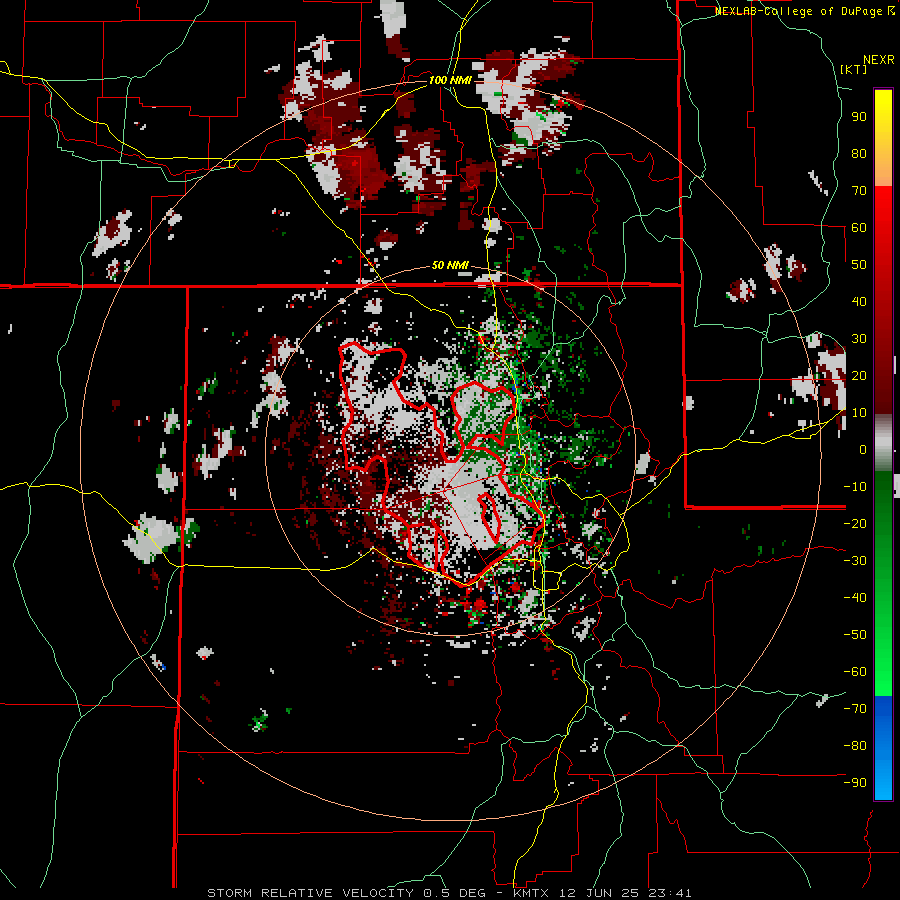Click the 0 value on velocity legend

pyautogui.click(x=863, y=449)
